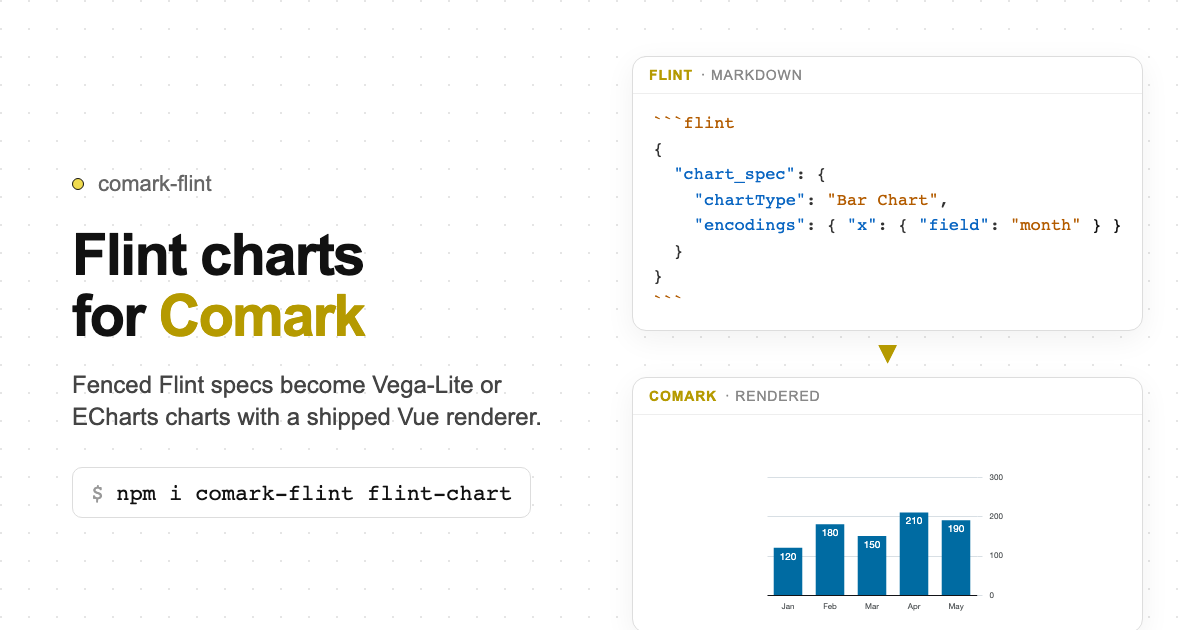This screenshot has width=1200, height=630.
Task: Click the MARKDOWN label in top card header
Action: (756, 75)
